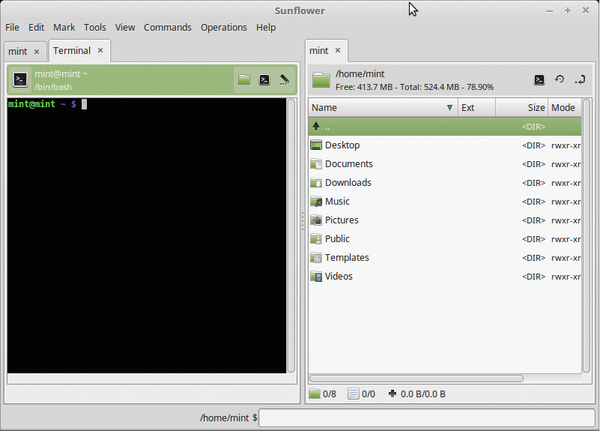This screenshot has width=600, height=431.
Task: Click the terminal vertical scrollbar
Action: [x=291, y=235]
